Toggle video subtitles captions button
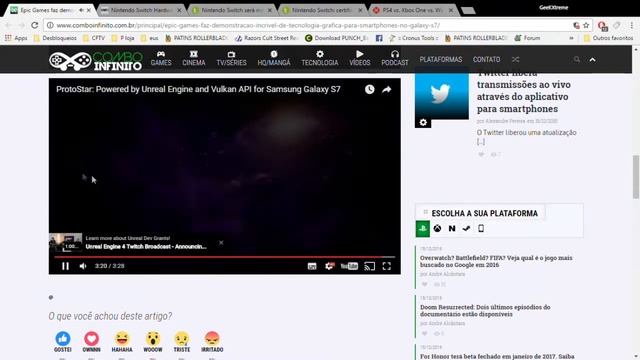The height and width of the screenshot is (360, 640). click(x=312, y=267)
